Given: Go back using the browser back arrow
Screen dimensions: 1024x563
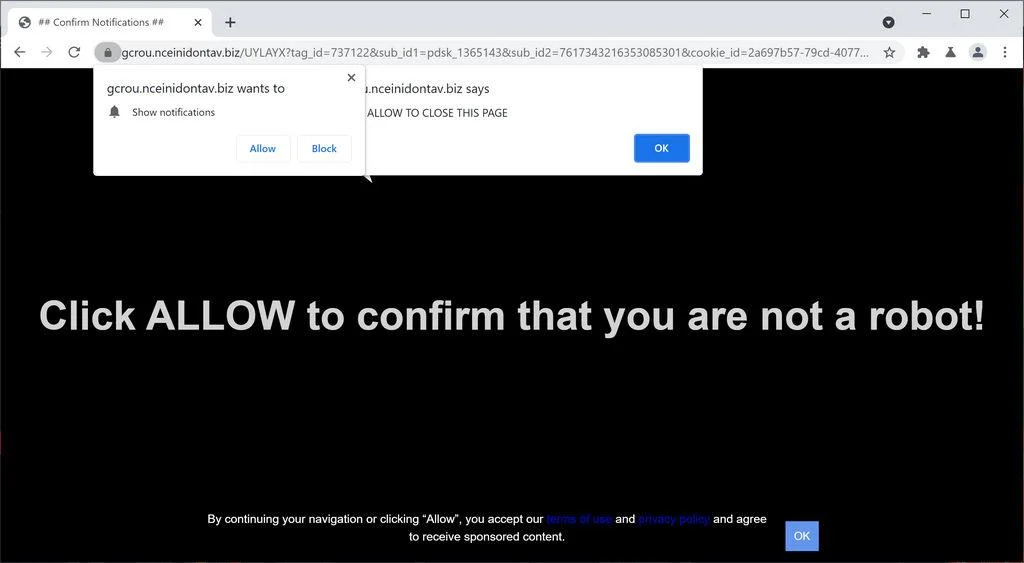Looking at the screenshot, I should (x=20, y=52).
